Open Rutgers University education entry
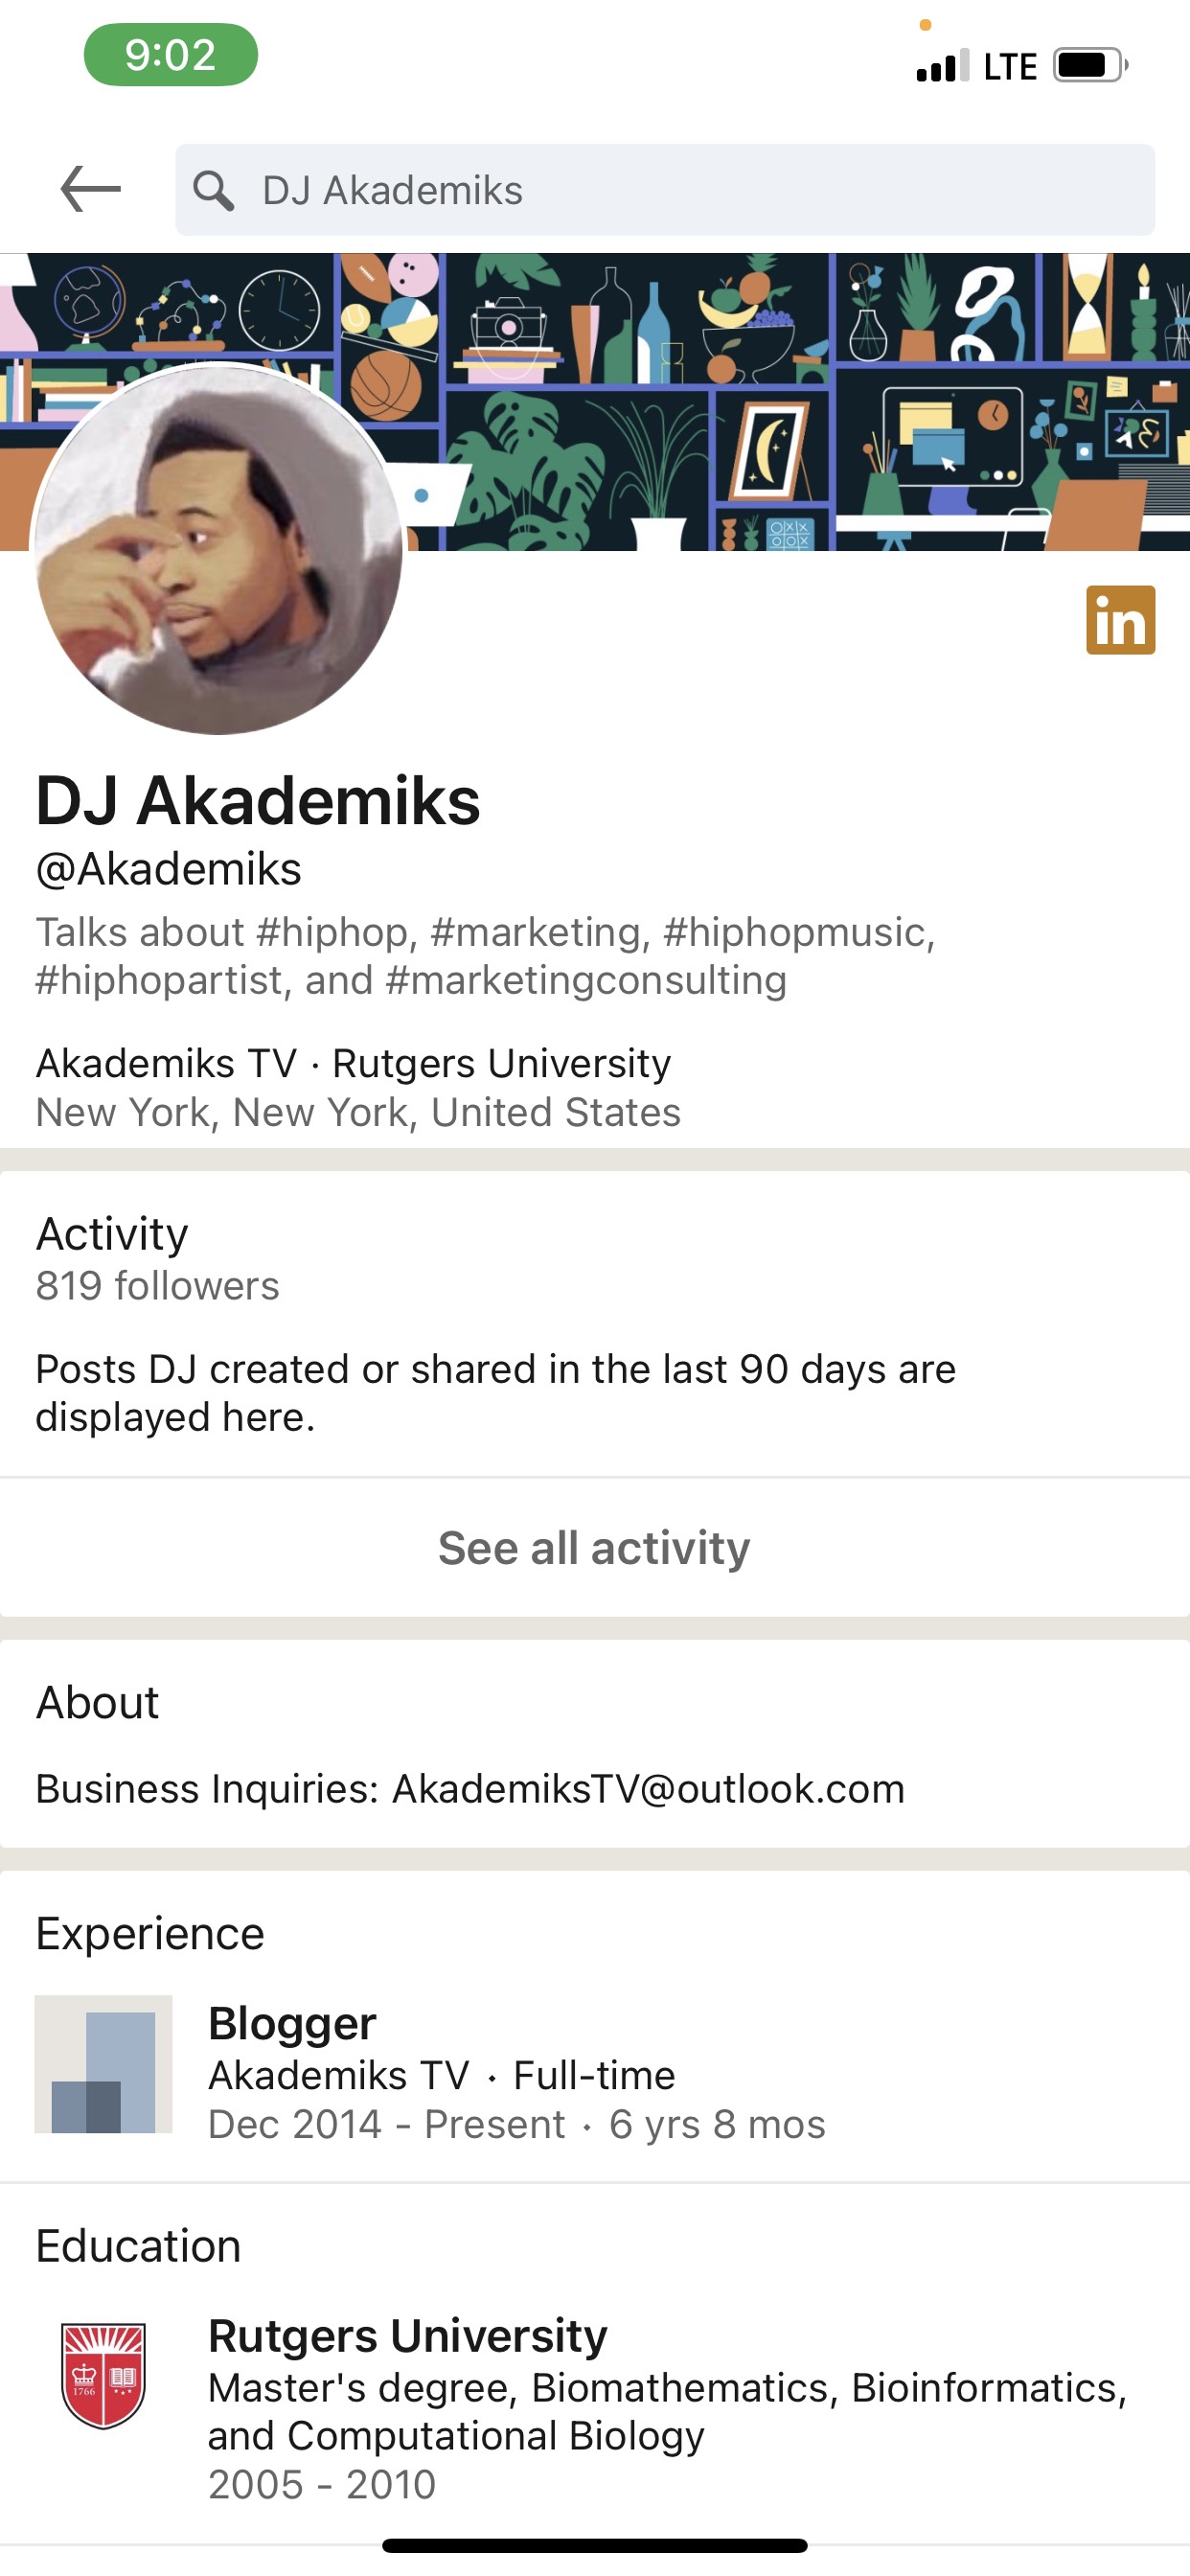The width and height of the screenshot is (1190, 2576). (595, 2408)
